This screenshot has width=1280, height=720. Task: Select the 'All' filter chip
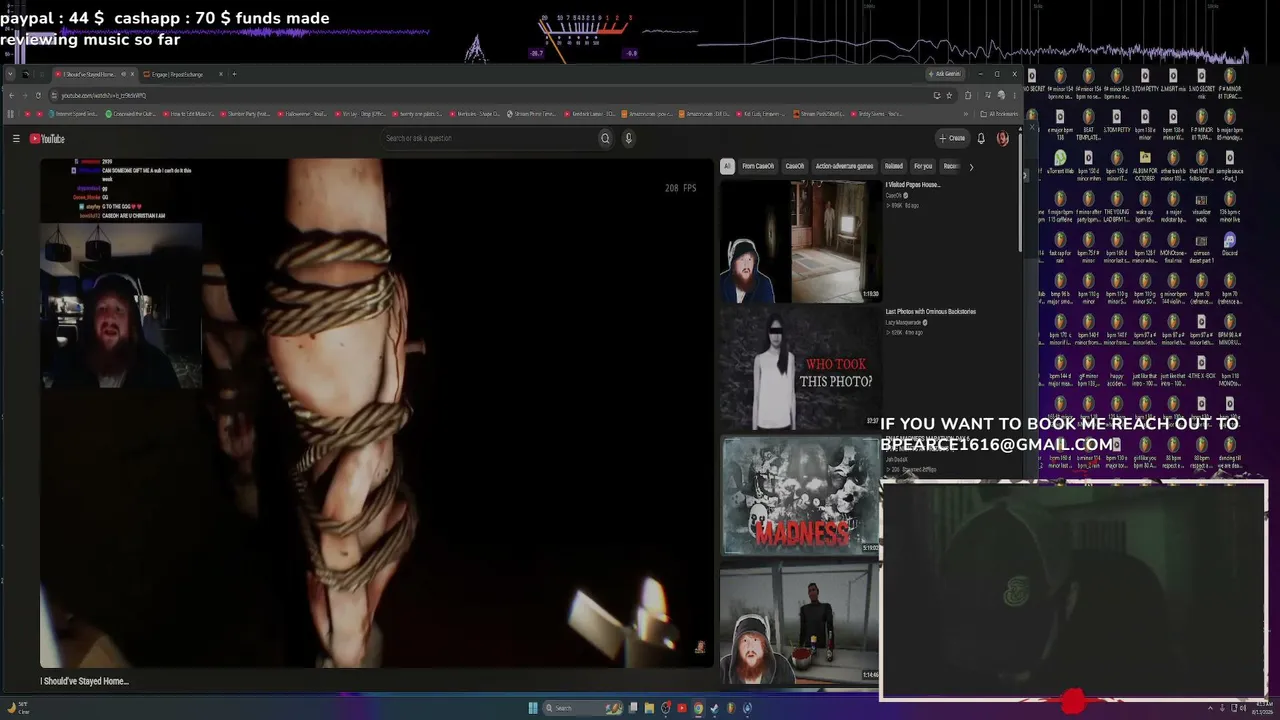[x=727, y=166]
